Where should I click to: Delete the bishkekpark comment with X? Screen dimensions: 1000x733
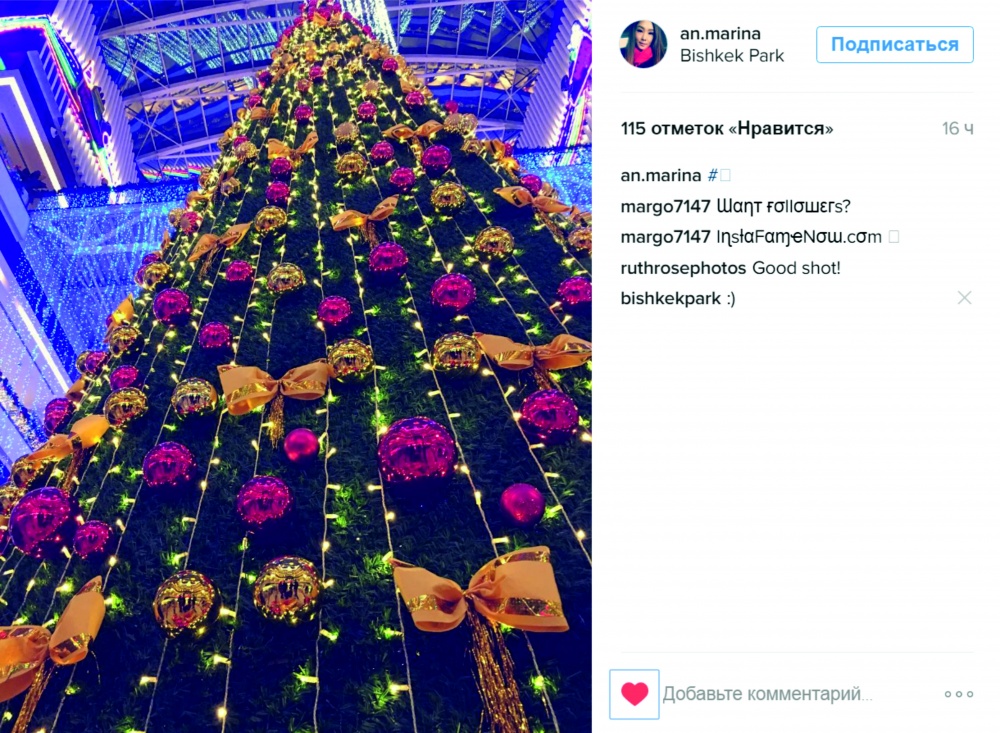[964, 298]
